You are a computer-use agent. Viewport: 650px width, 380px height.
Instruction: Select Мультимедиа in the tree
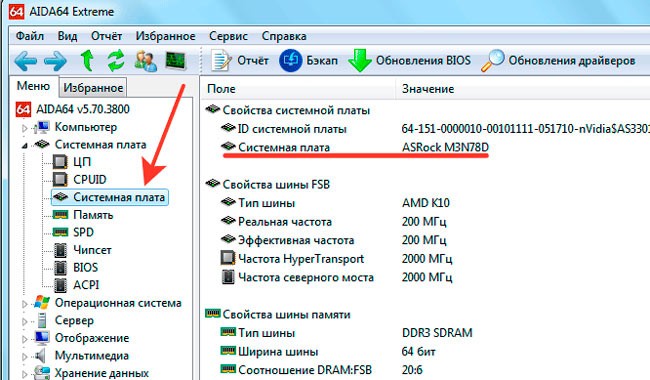tap(92, 355)
